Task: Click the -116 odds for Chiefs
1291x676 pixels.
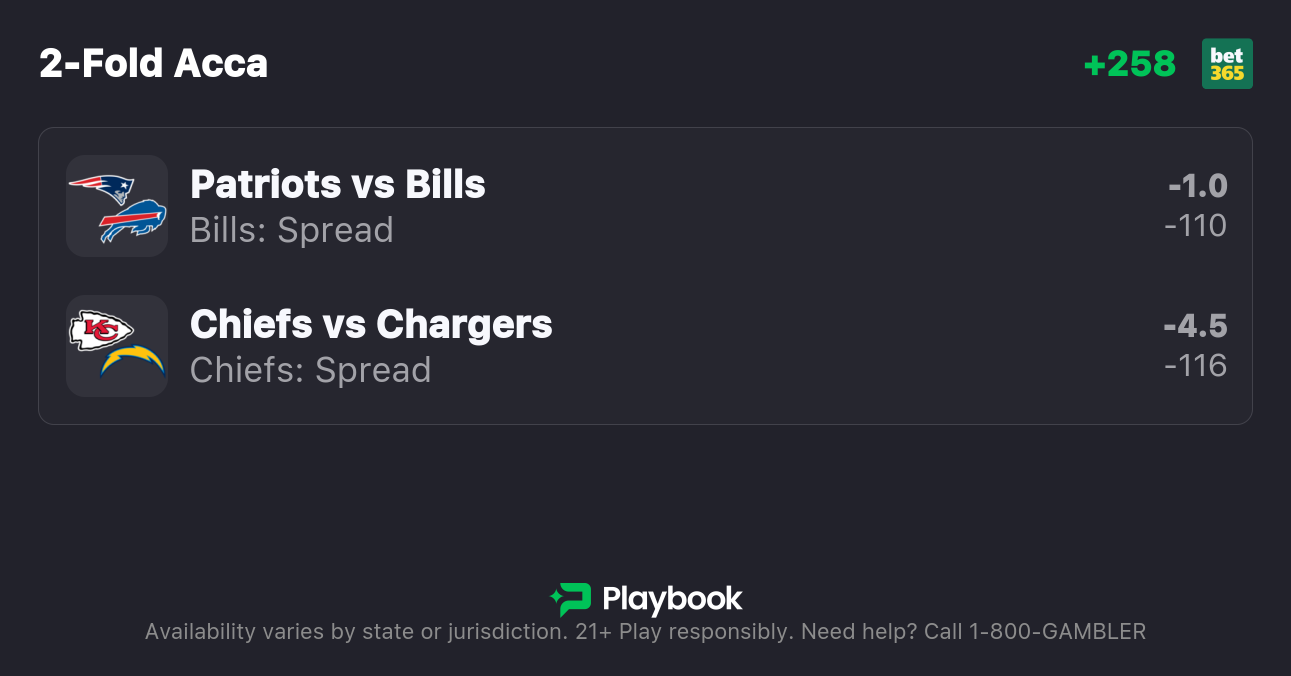Action: 1196,366
